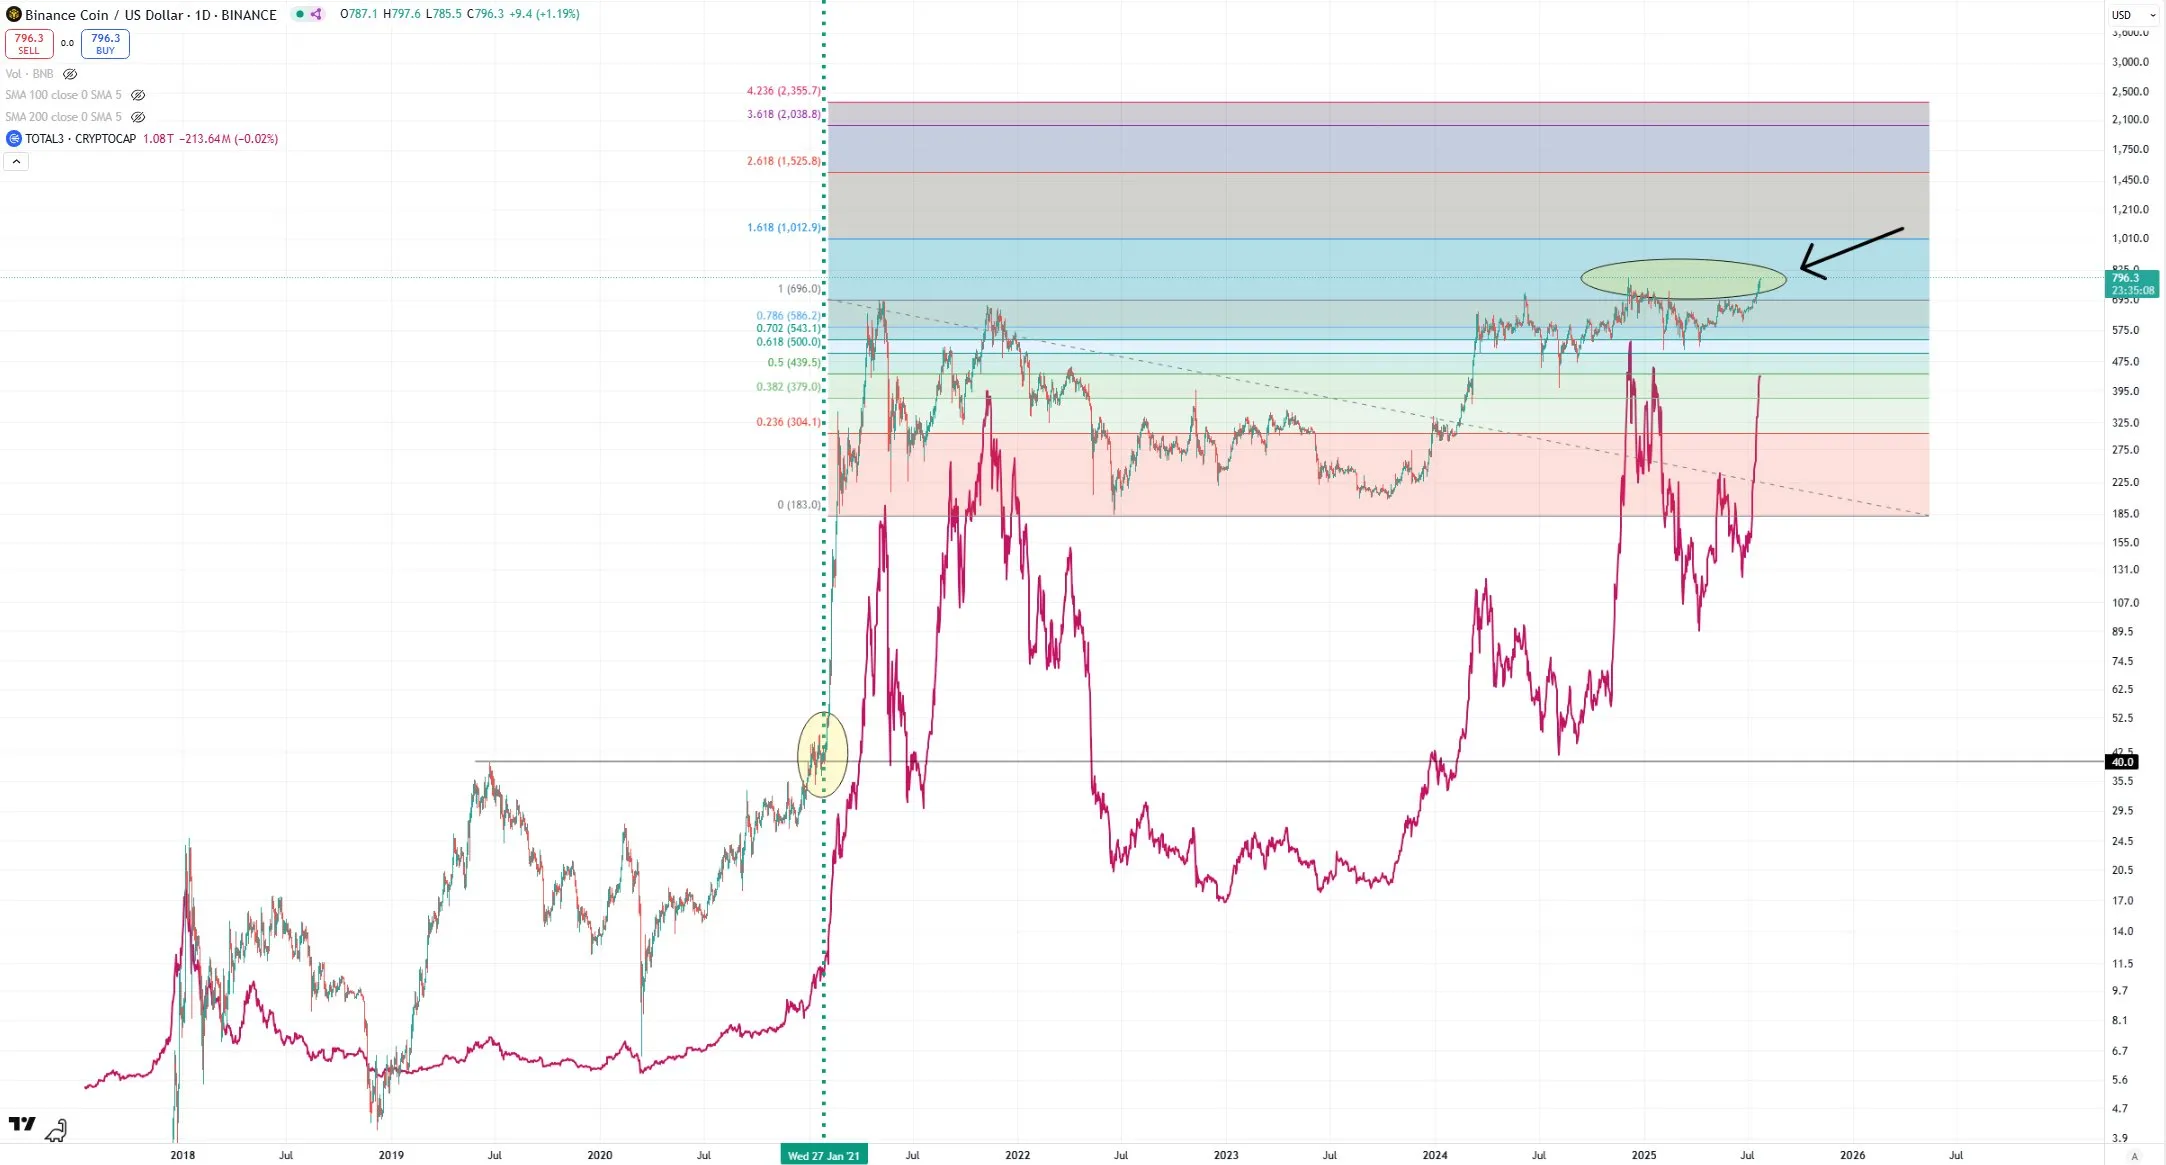Toggle visibility of SMA 100 indicator
Viewport: 2166px width, 1165px height.
137,95
